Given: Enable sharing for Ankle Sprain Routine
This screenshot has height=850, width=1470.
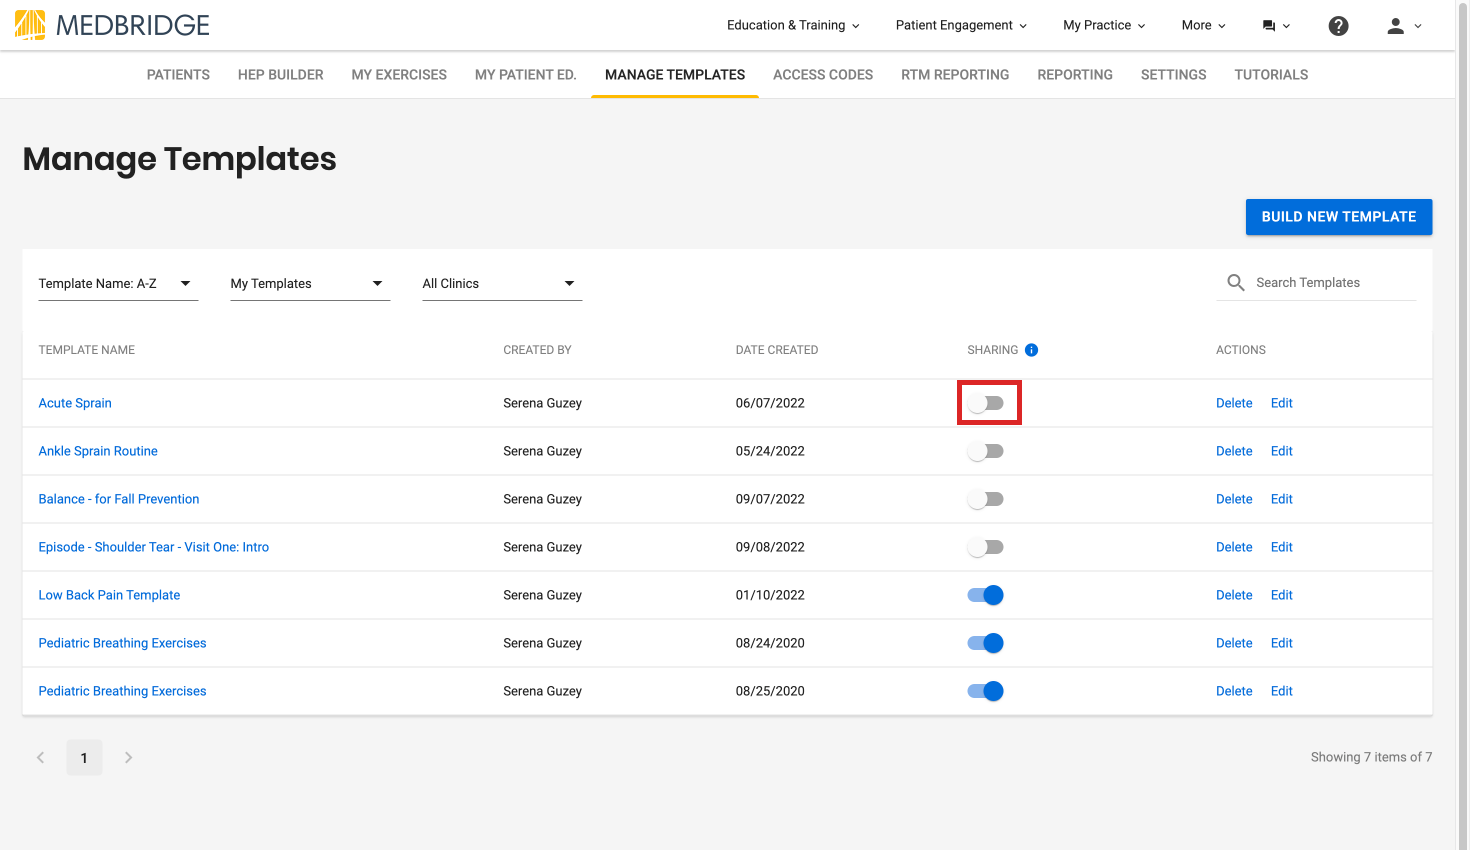Looking at the screenshot, I should tap(986, 451).
